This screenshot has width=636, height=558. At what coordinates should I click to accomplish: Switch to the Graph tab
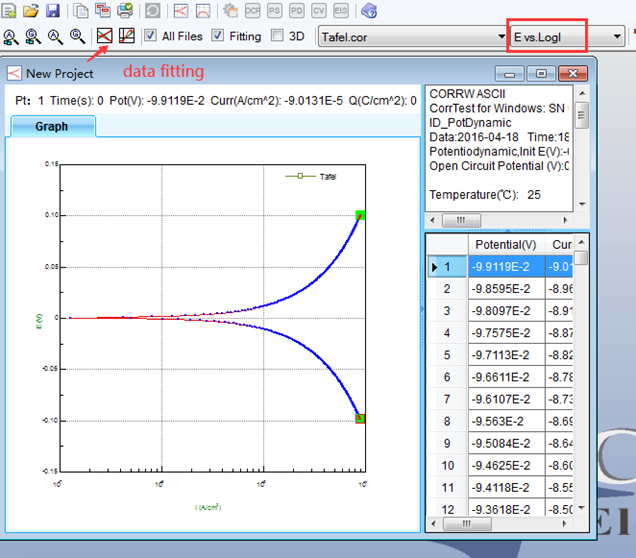(x=53, y=126)
